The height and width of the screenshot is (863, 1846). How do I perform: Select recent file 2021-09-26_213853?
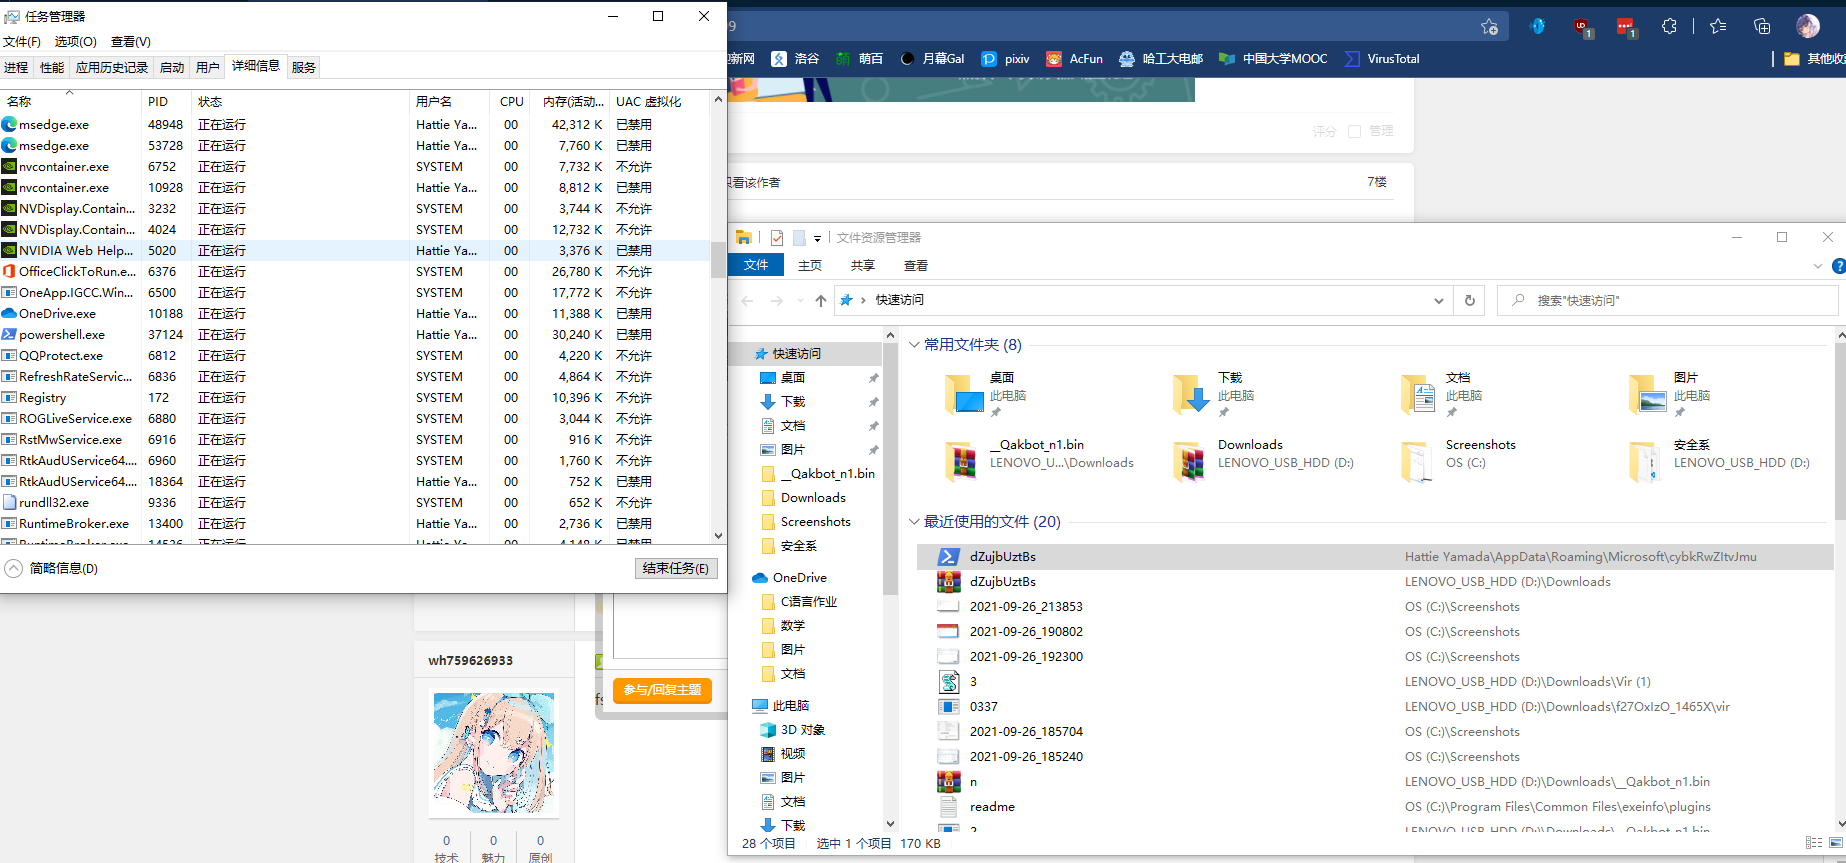click(x=1375, y=607)
